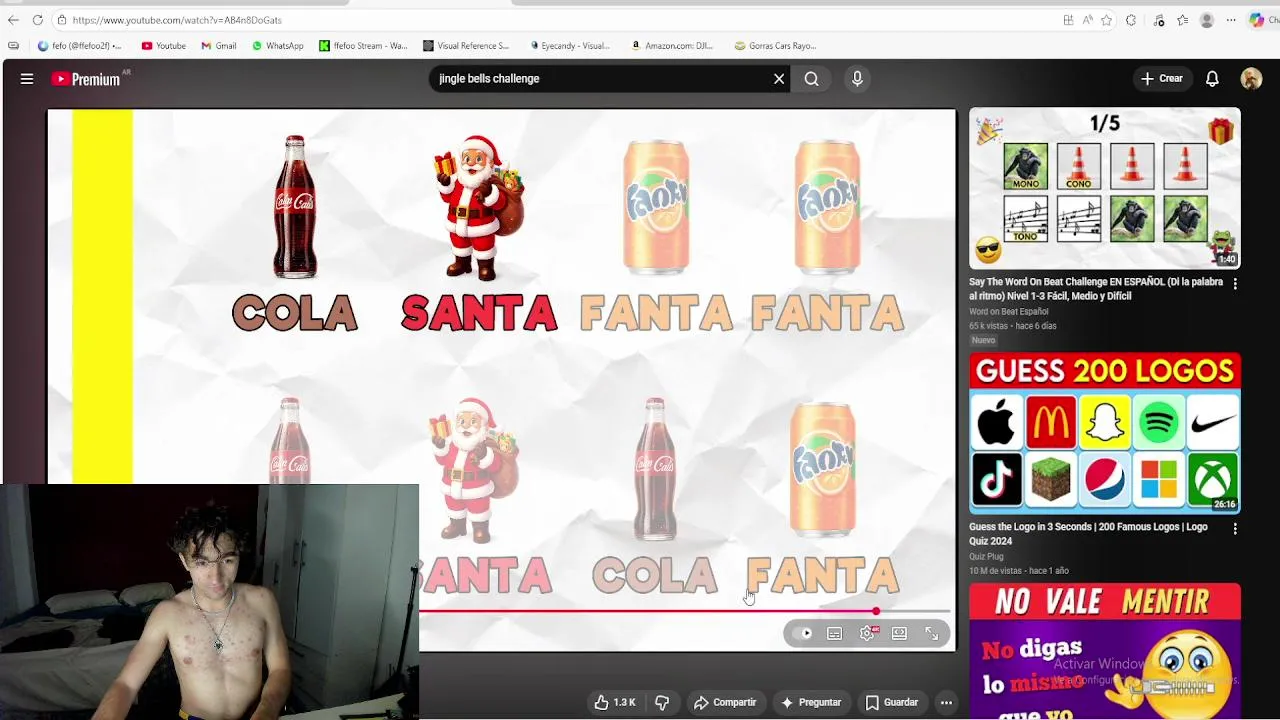Toggle read aloud icon in address bar

[1087, 20]
